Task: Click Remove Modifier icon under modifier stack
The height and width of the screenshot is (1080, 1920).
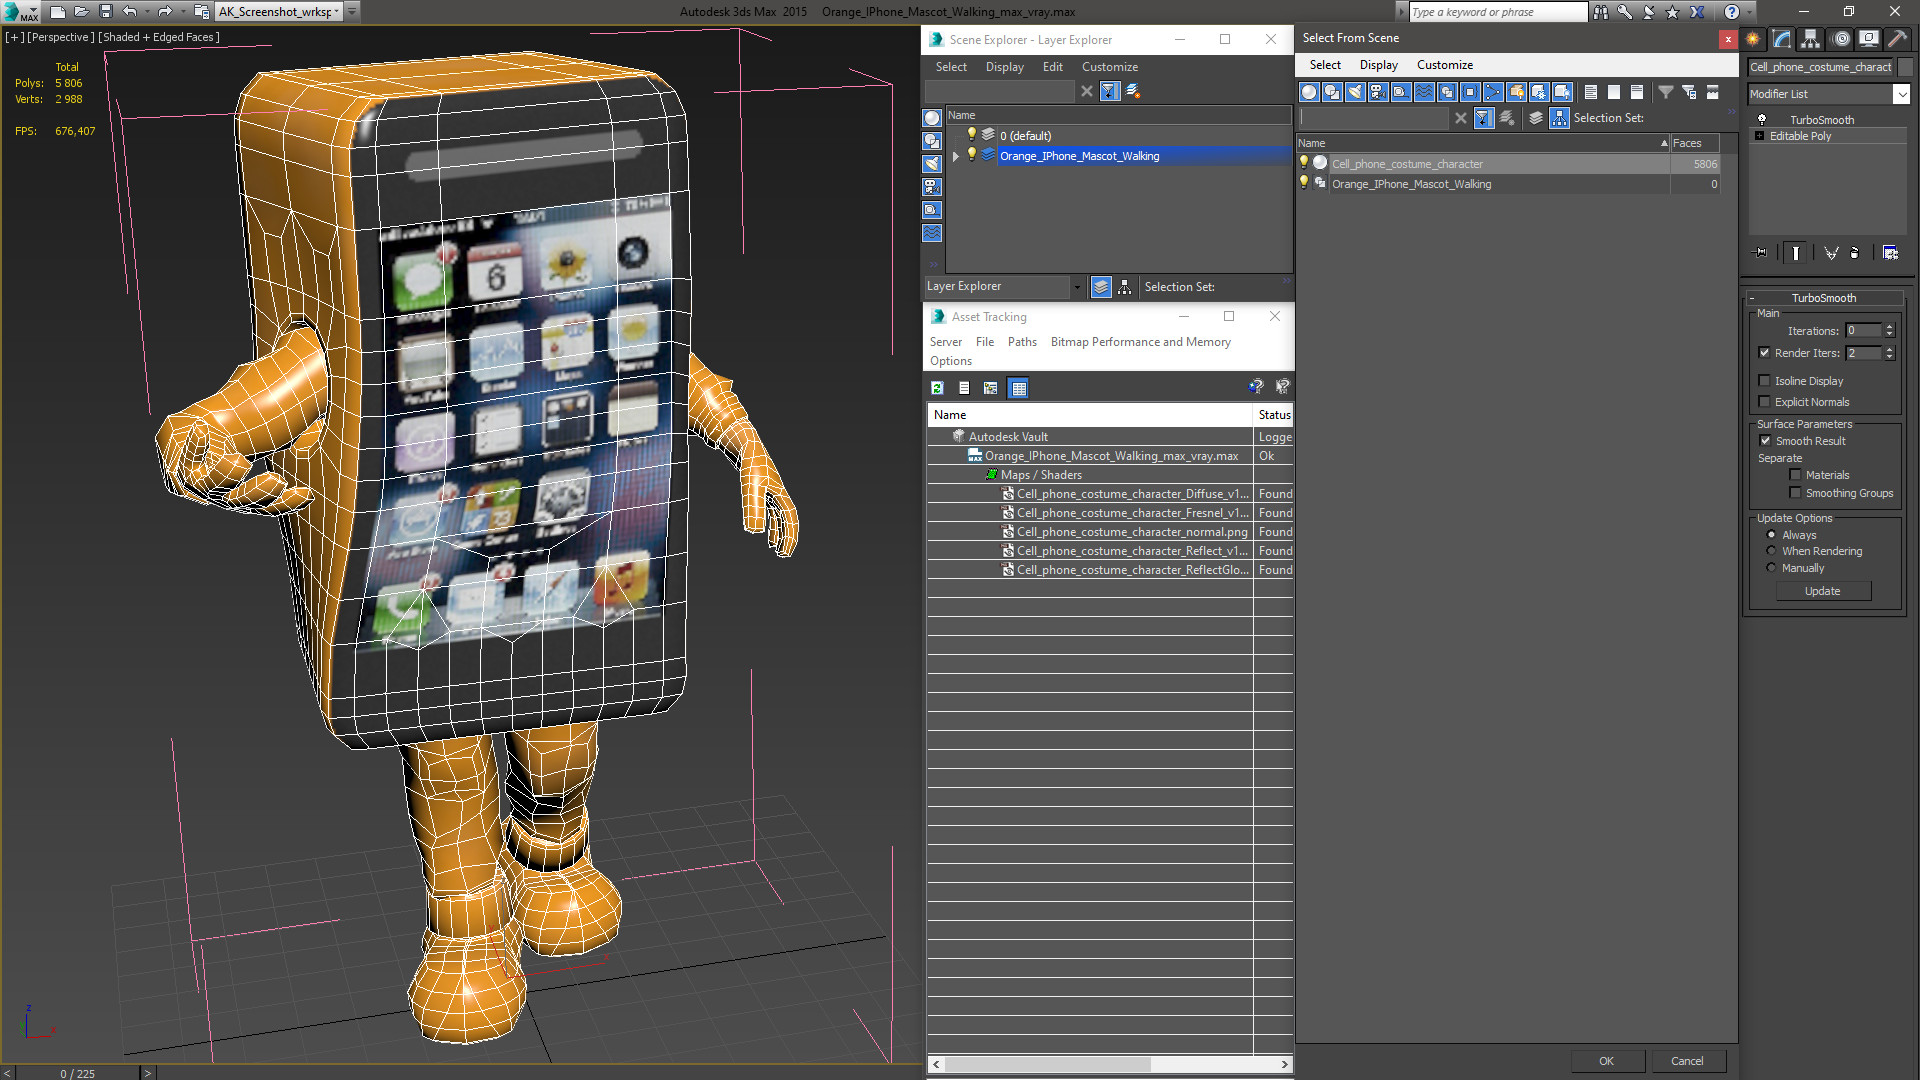Action: (1855, 253)
